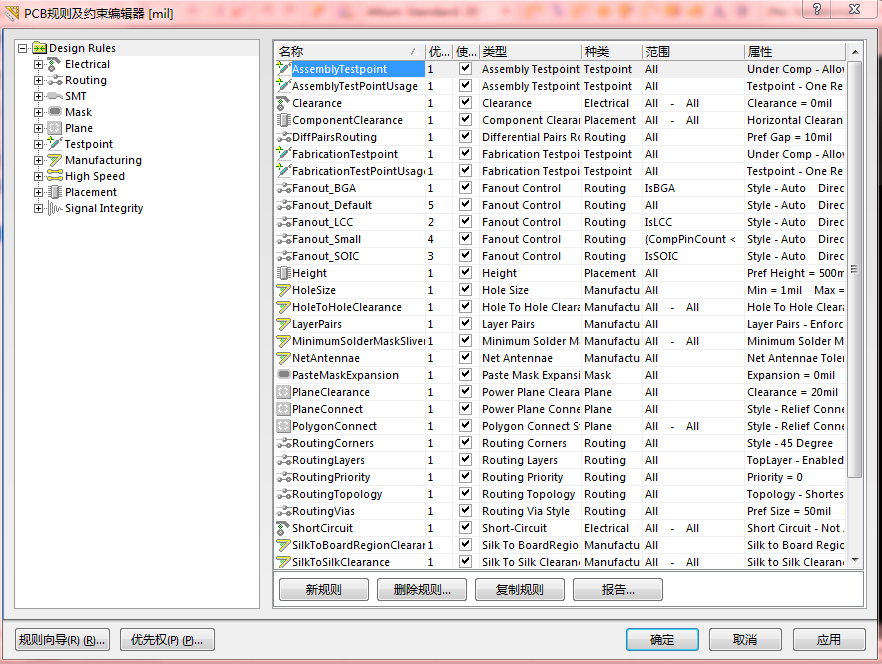Click the Signal Integrity category icon
This screenshot has width=882, height=664.
click(54, 208)
